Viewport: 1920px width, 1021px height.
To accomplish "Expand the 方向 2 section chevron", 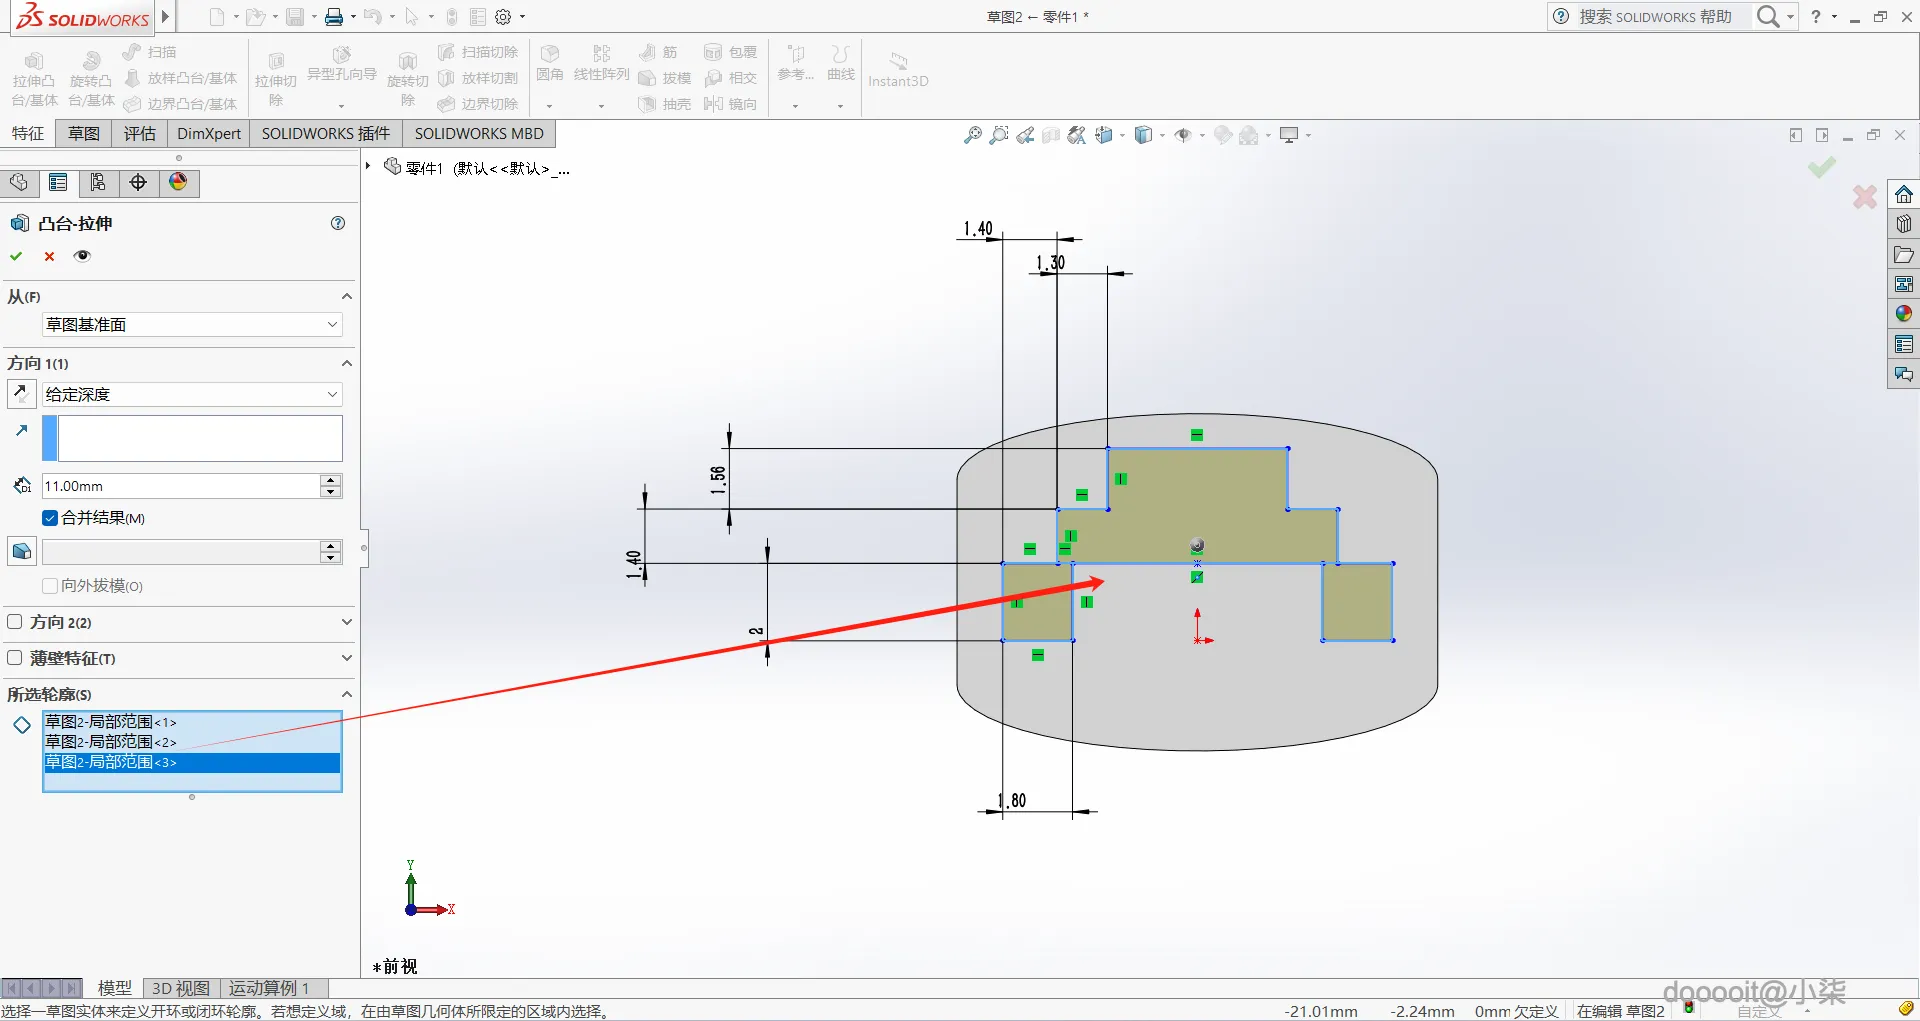I will click(347, 622).
